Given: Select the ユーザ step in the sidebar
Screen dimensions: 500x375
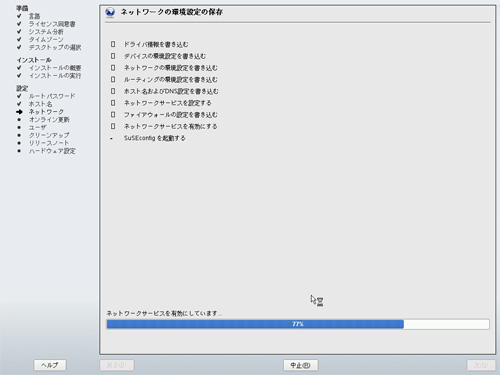Looking at the screenshot, I should (38, 127).
